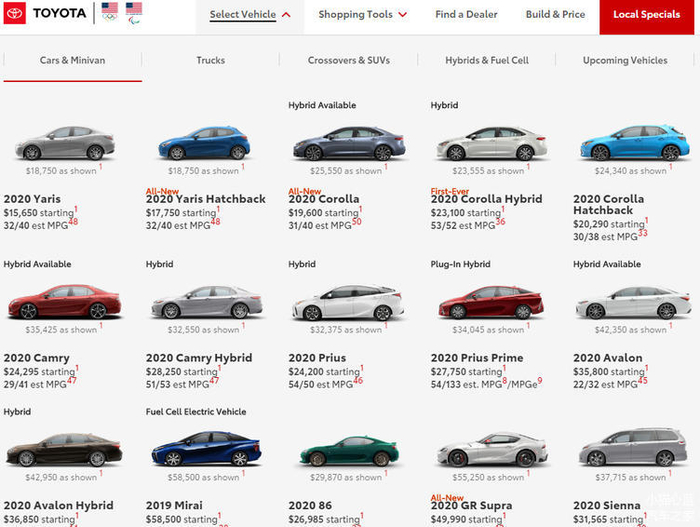The width and height of the screenshot is (700, 527).
Task: Open the 2020 Corolla Hatchback link
Action: (x=608, y=205)
